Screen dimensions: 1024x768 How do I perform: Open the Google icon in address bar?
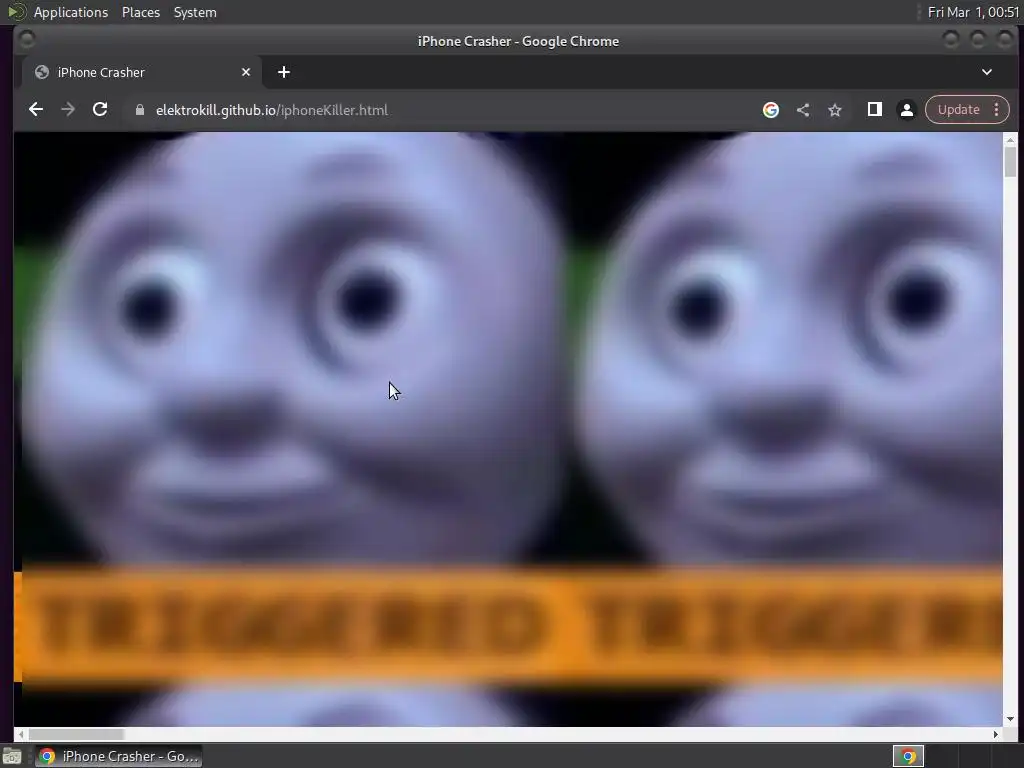(x=771, y=110)
